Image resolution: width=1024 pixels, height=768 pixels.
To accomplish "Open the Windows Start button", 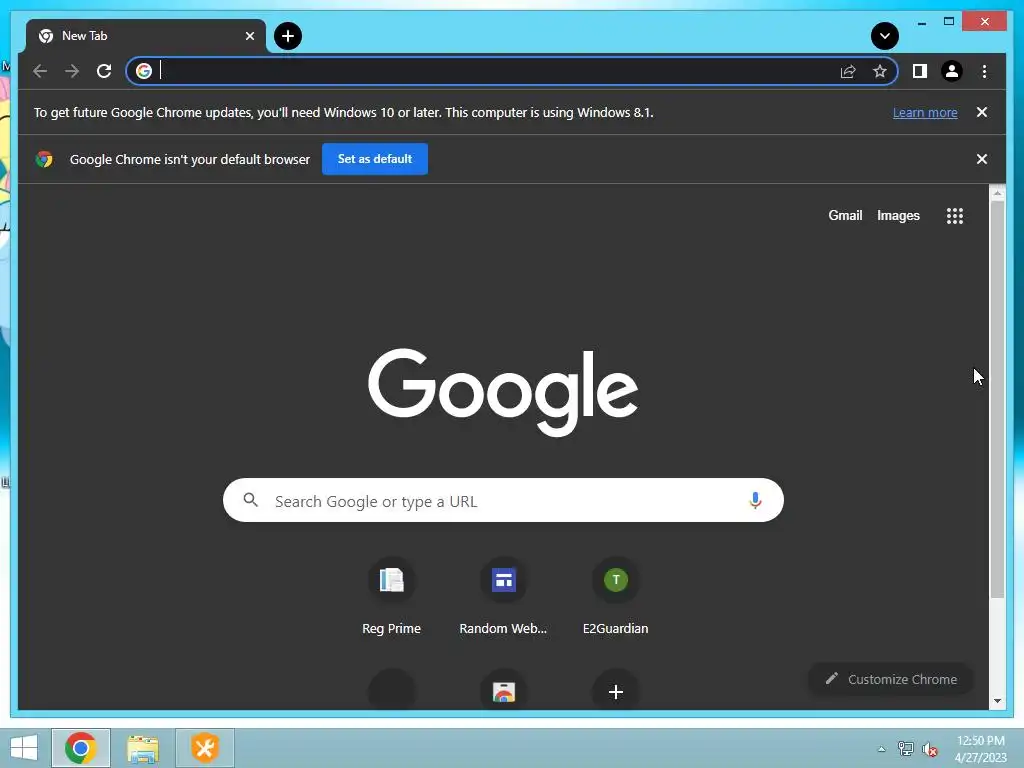I will point(24,748).
